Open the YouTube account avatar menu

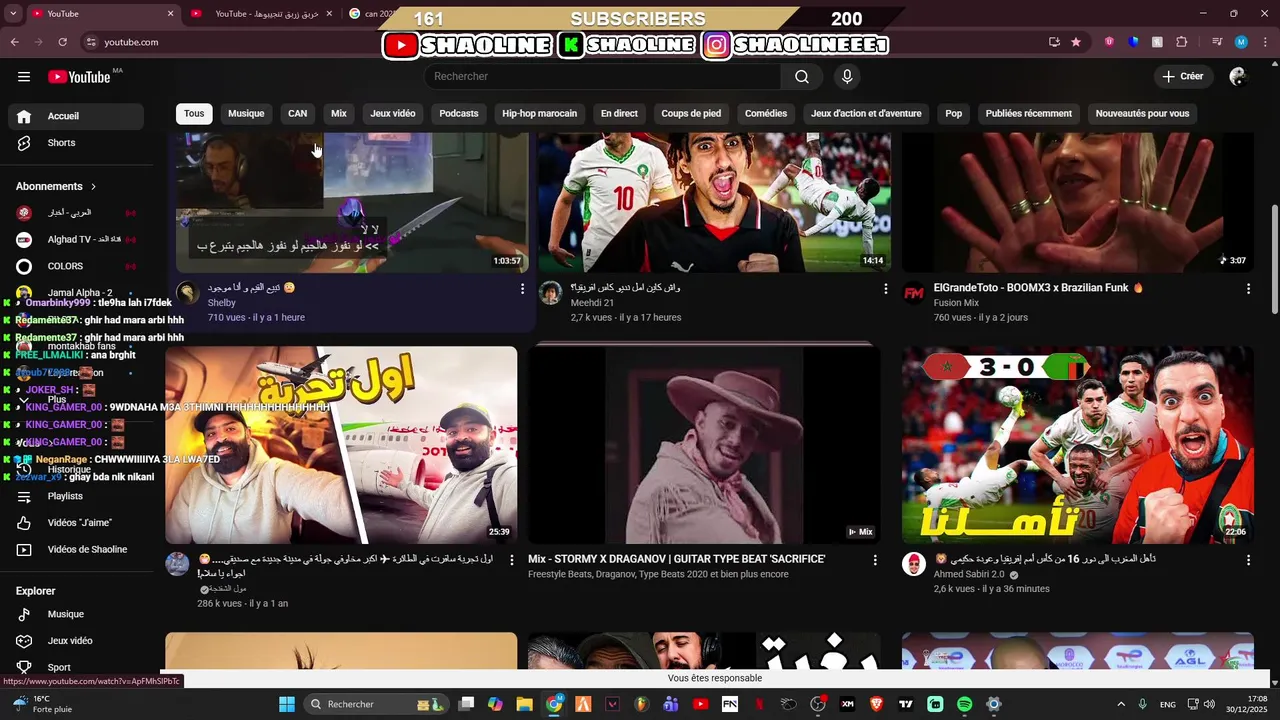tap(1238, 77)
